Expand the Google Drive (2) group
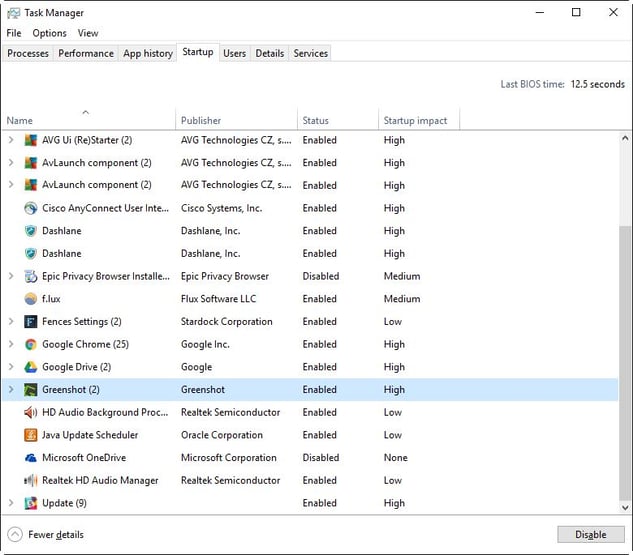 click(x=11, y=367)
